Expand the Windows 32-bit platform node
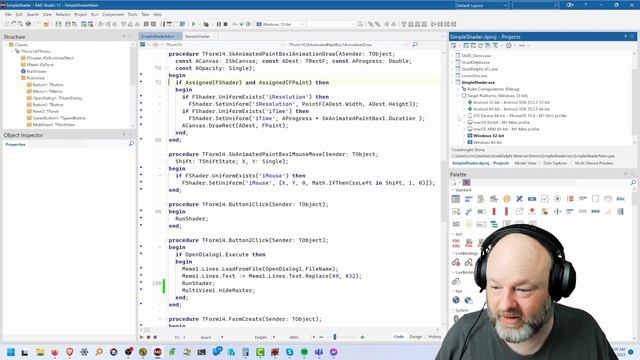The width and height of the screenshot is (640, 360). [464, 136]
